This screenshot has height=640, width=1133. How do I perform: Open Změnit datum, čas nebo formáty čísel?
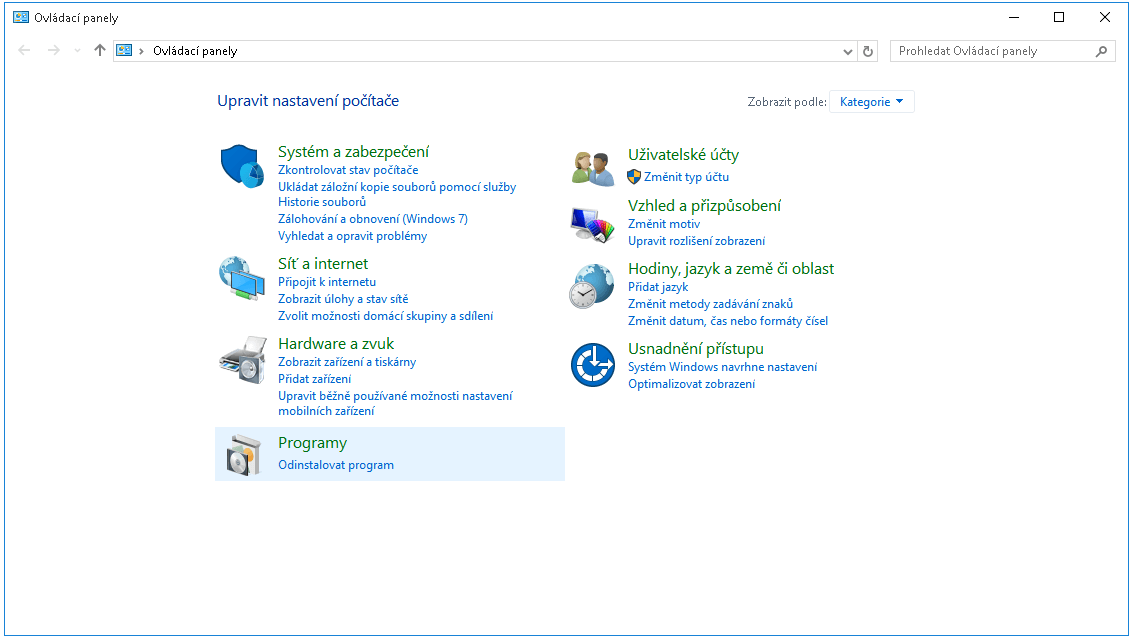(728, 321)
